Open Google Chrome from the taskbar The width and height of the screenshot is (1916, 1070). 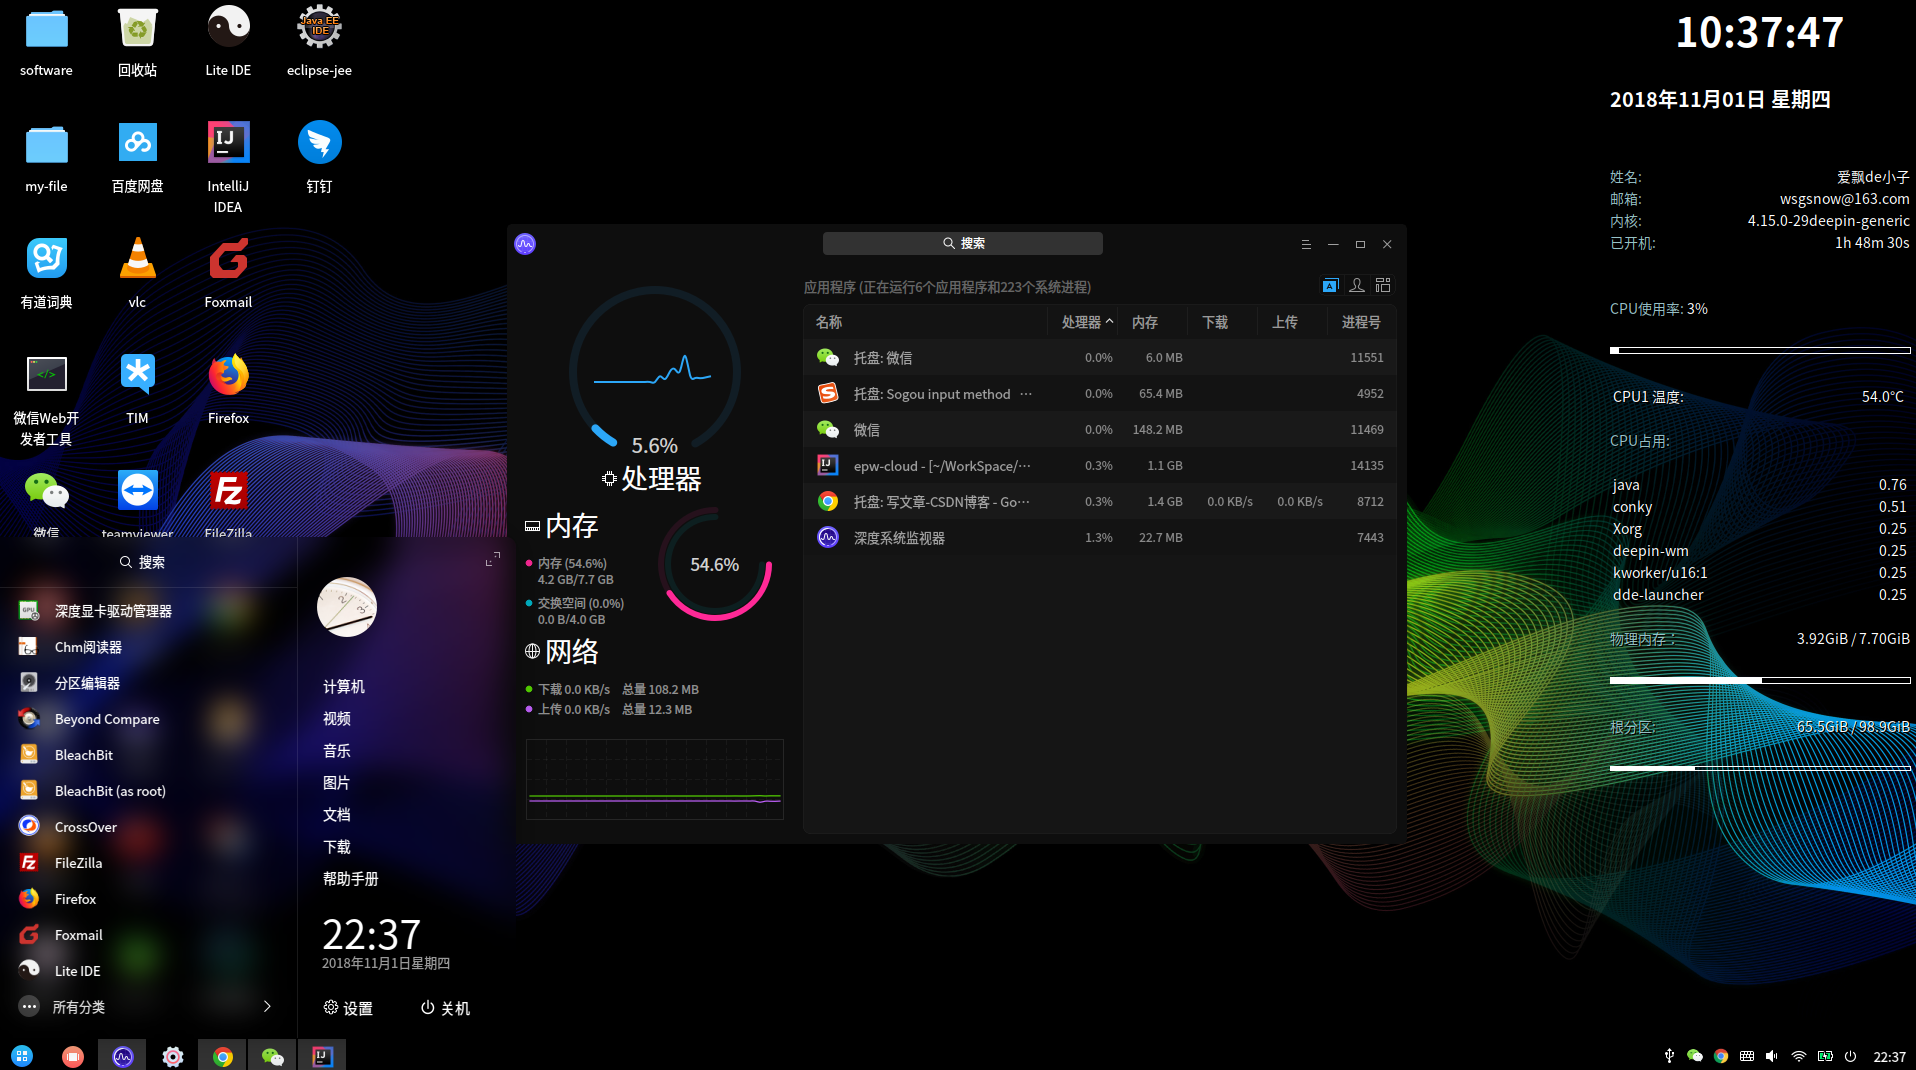coord(222,1055)
